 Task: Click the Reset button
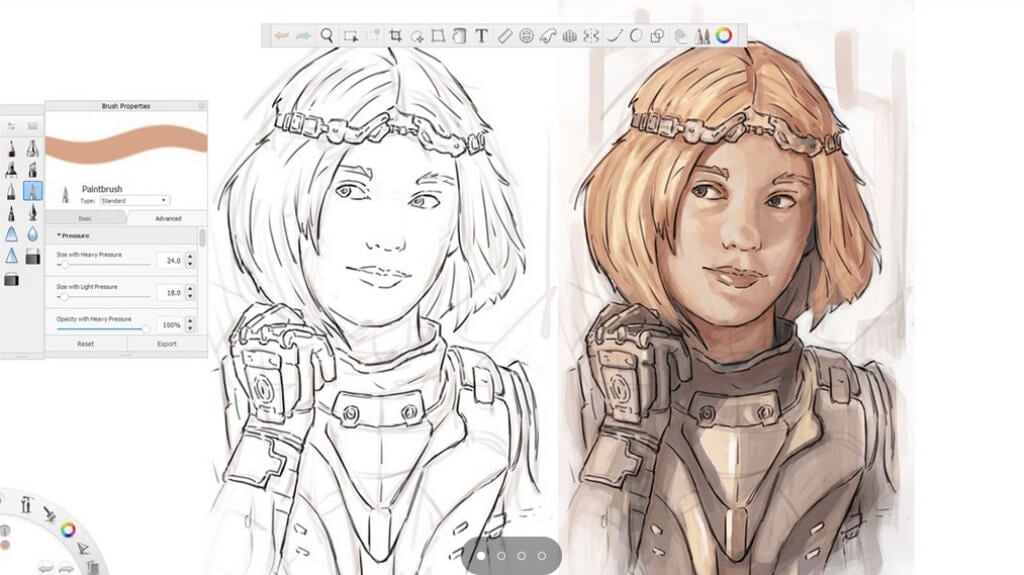85,344
